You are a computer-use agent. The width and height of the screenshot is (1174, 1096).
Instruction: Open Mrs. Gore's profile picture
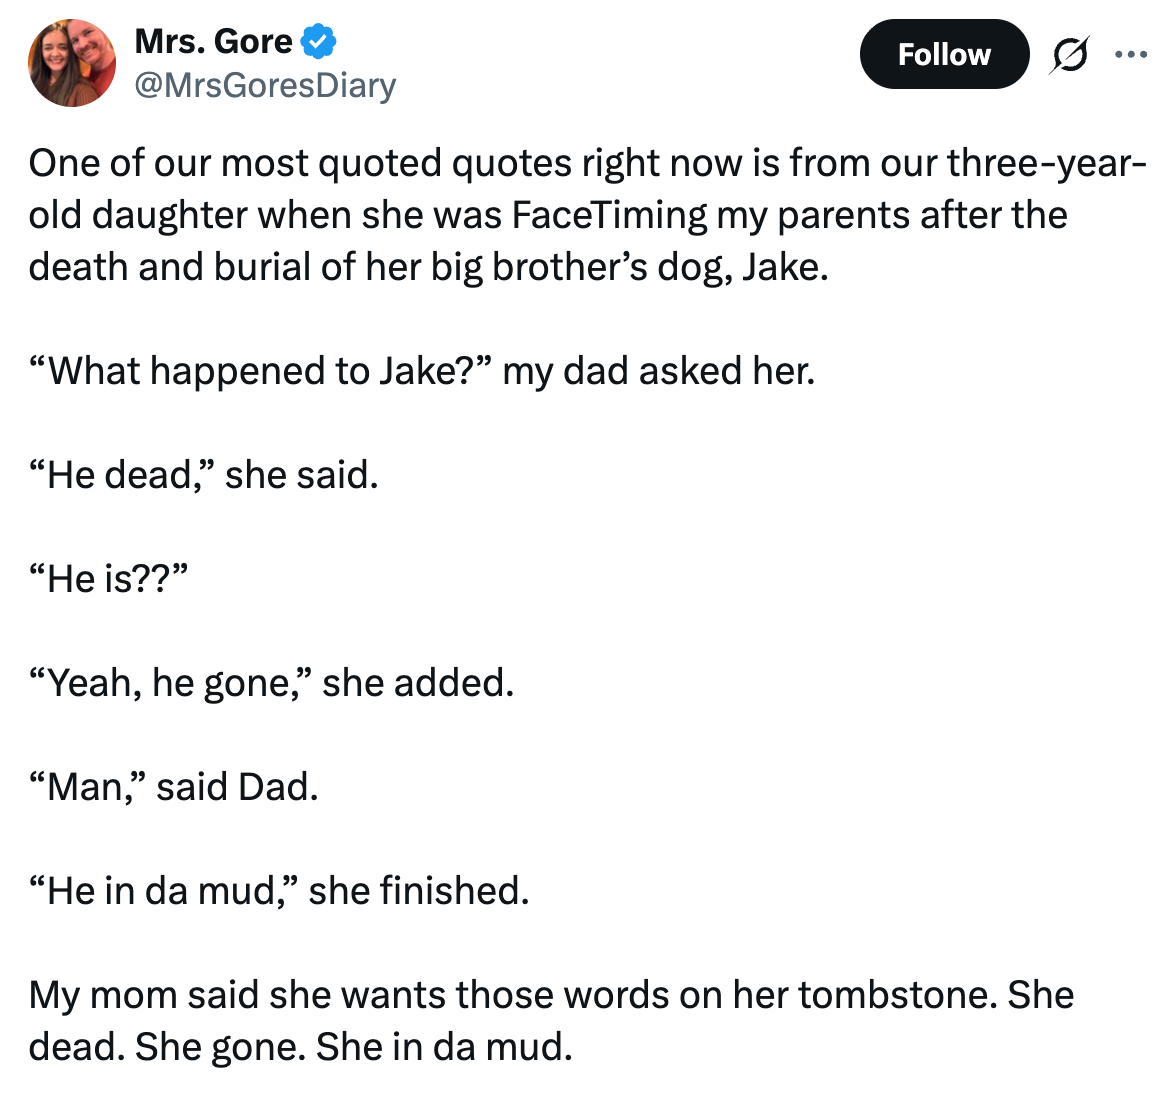tap(72, 62)
